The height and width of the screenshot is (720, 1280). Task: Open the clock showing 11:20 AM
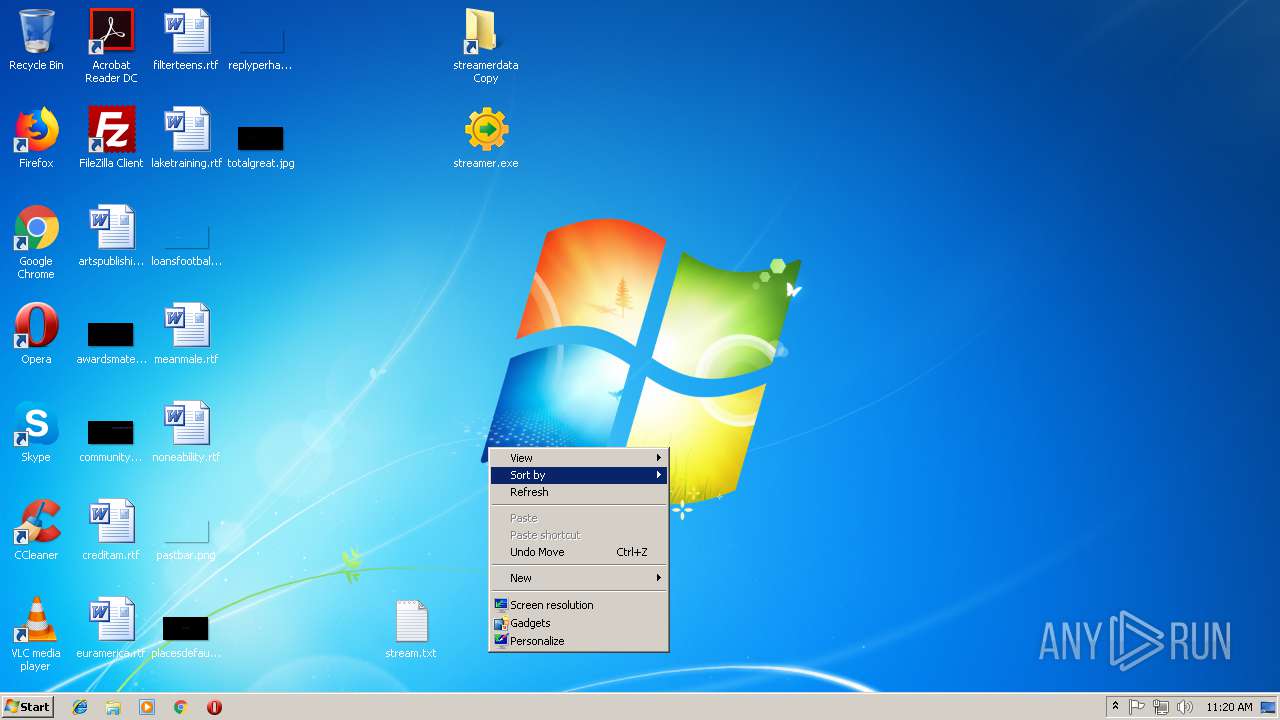[x=1229, y=707]
